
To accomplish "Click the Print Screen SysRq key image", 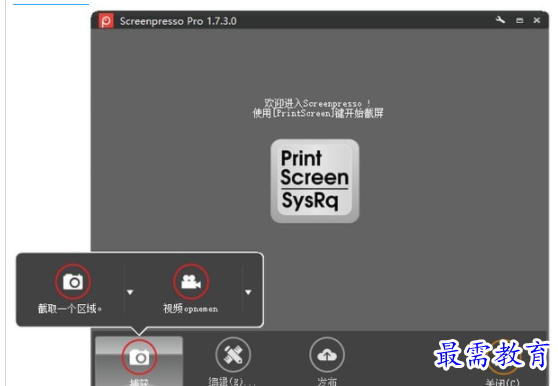I will (x=315, y=181).
